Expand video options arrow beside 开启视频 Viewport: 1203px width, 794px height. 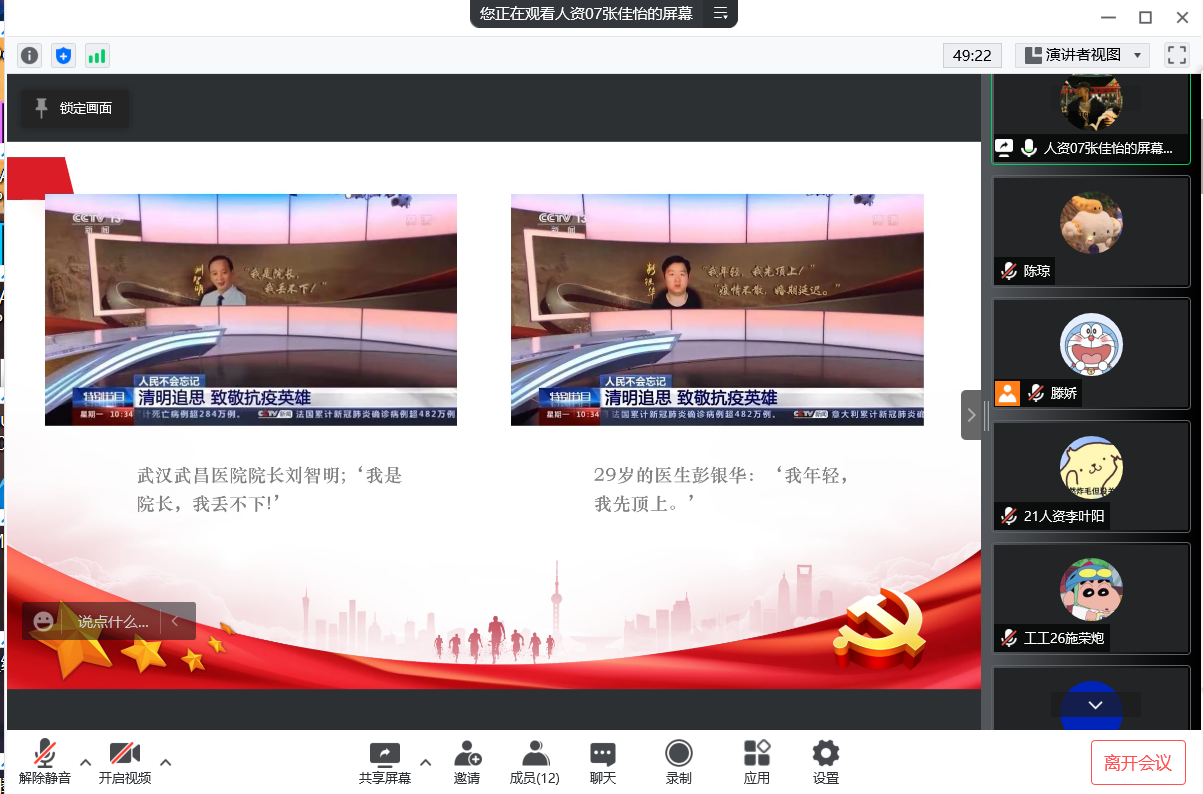tap(166, 762)
